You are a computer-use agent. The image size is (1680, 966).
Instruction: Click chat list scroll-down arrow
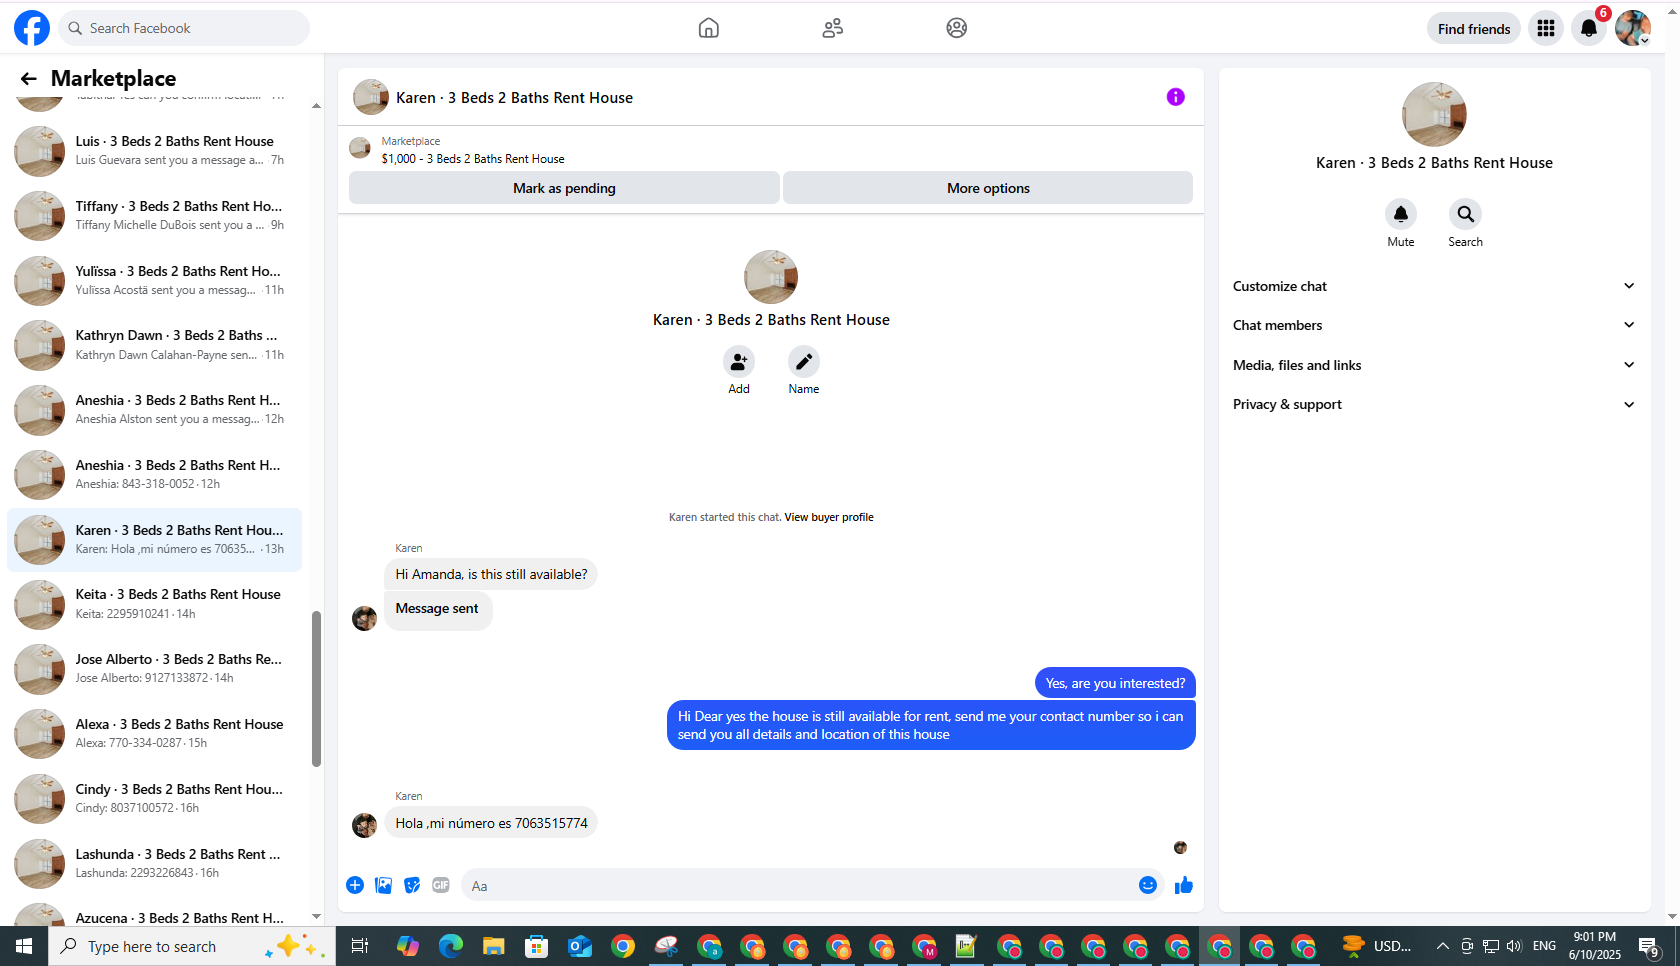[x=317, y=916]
